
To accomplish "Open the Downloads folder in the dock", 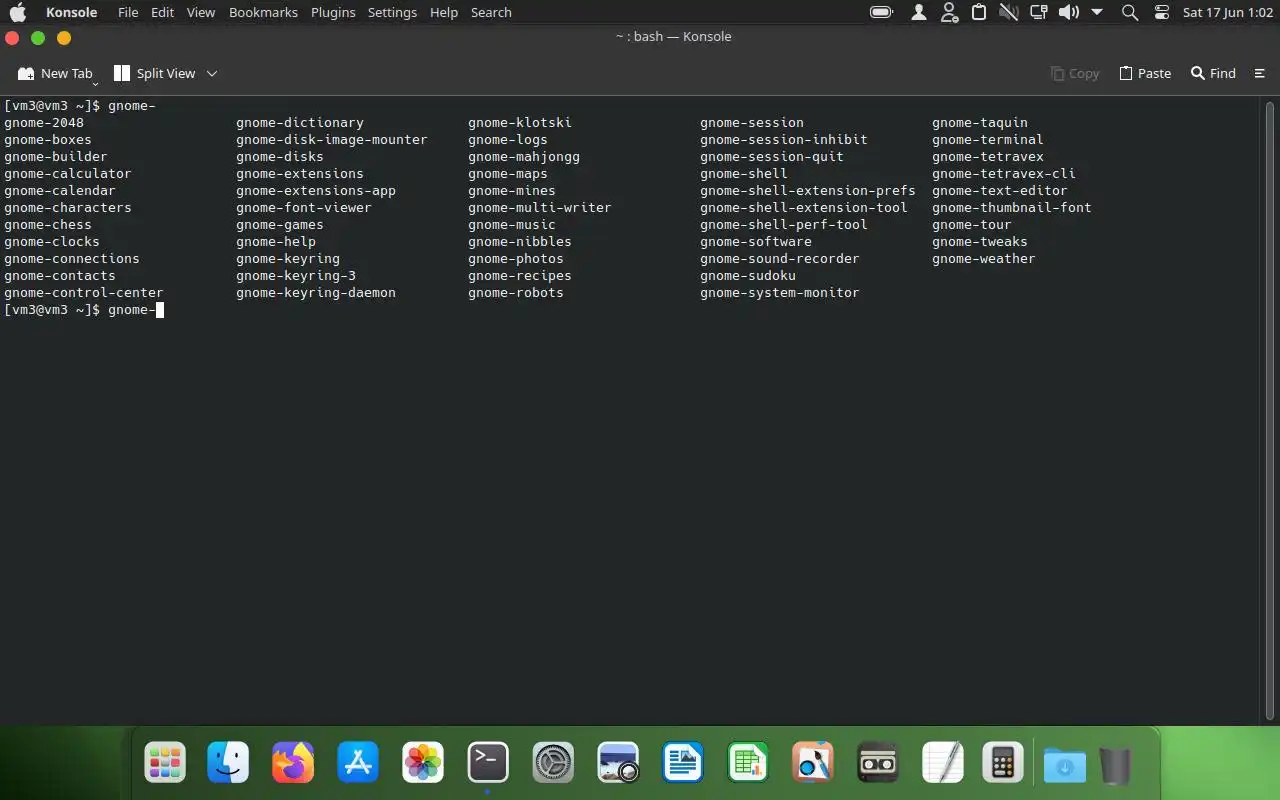I will (1065, 765).
